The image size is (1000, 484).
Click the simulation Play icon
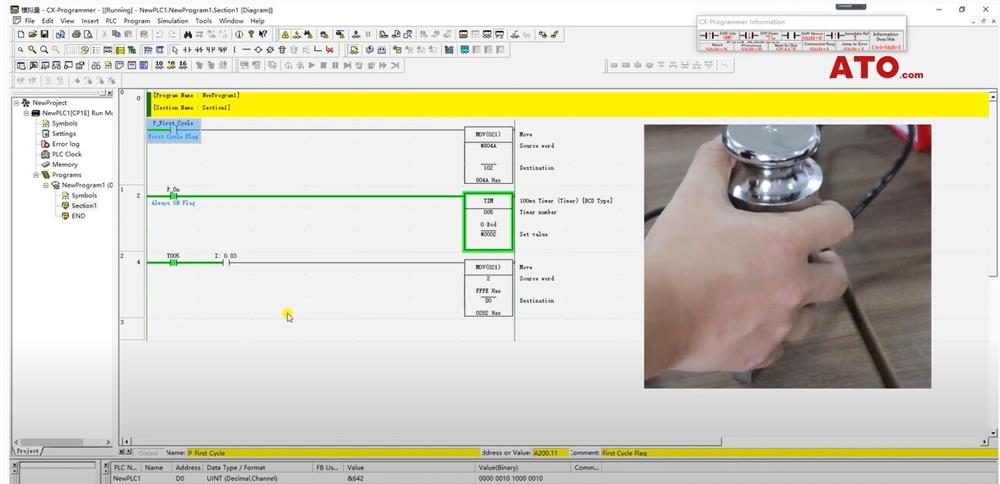311,65
